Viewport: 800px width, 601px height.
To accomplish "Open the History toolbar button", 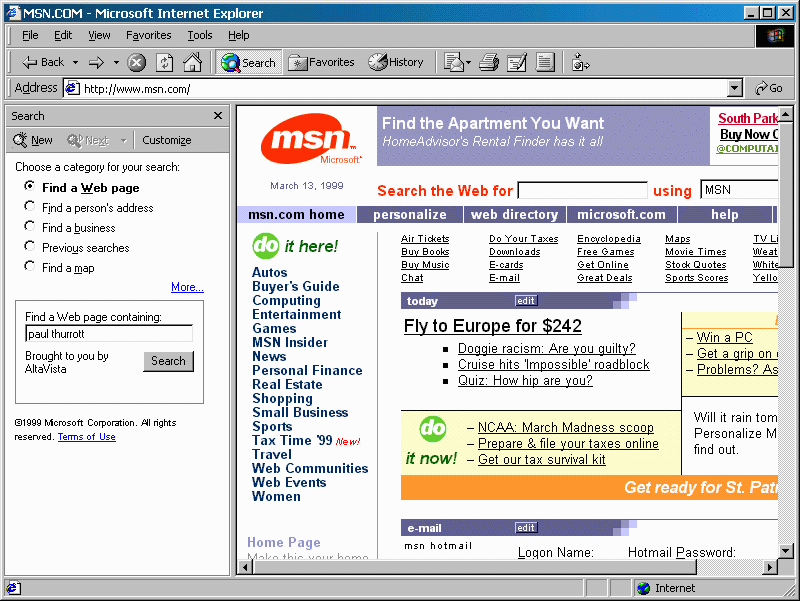I will coord(396,62).
